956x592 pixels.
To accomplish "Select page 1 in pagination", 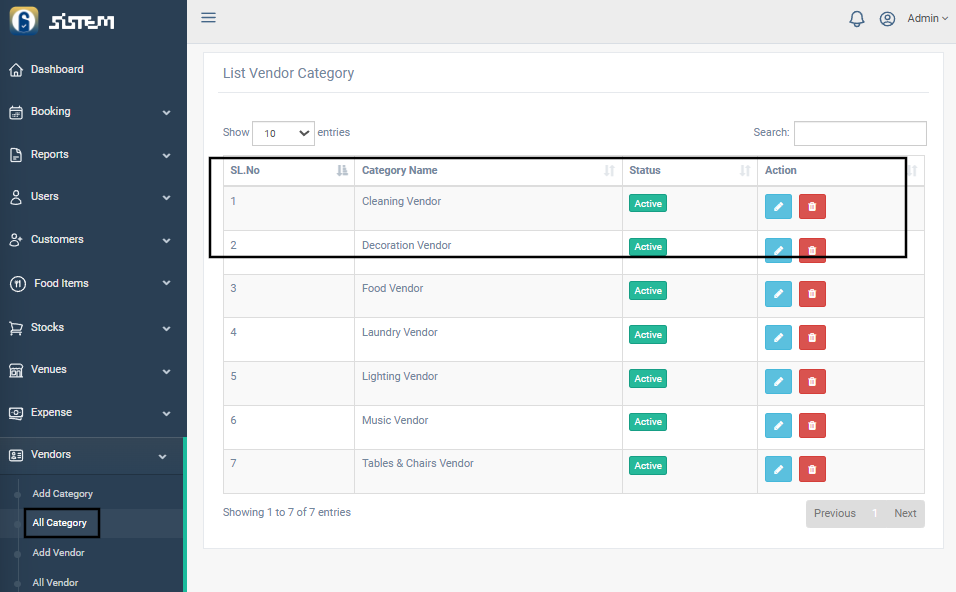I will [874, 513].
